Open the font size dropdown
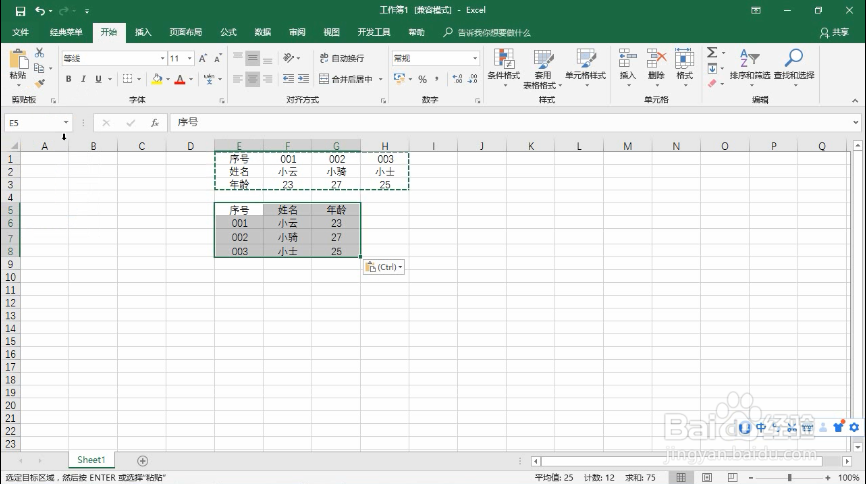 [189, 58]
